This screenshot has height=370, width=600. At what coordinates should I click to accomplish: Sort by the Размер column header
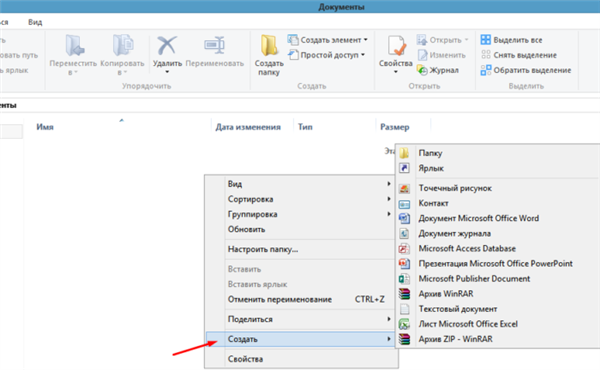(x=395, y=127)
